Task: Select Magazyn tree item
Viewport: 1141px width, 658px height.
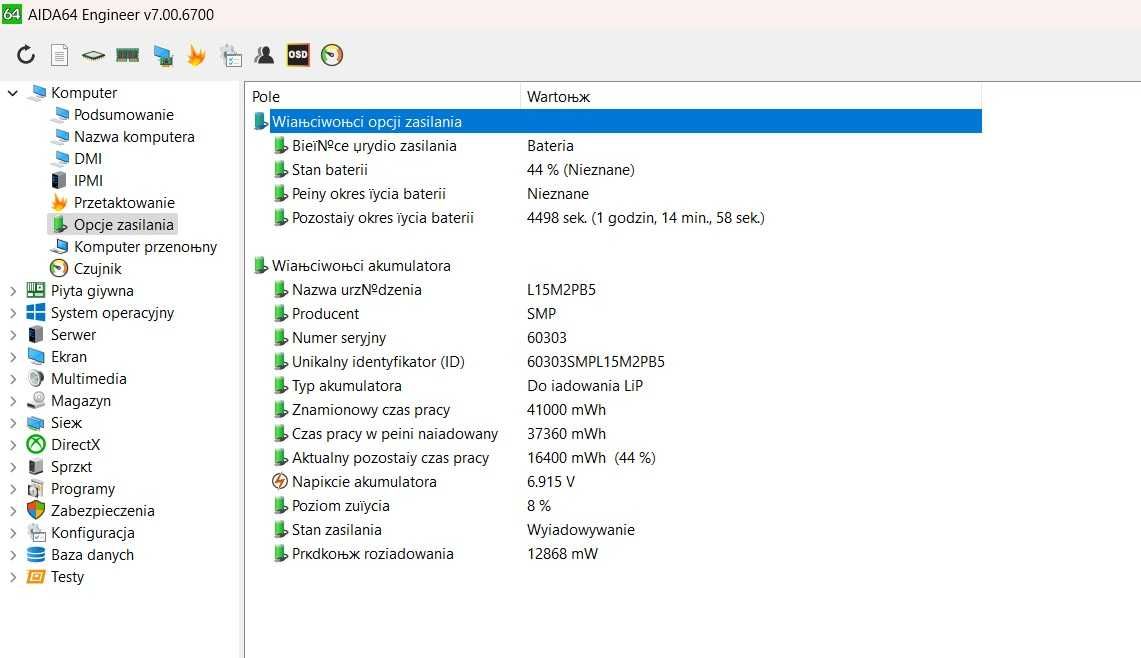Action: 81,401
